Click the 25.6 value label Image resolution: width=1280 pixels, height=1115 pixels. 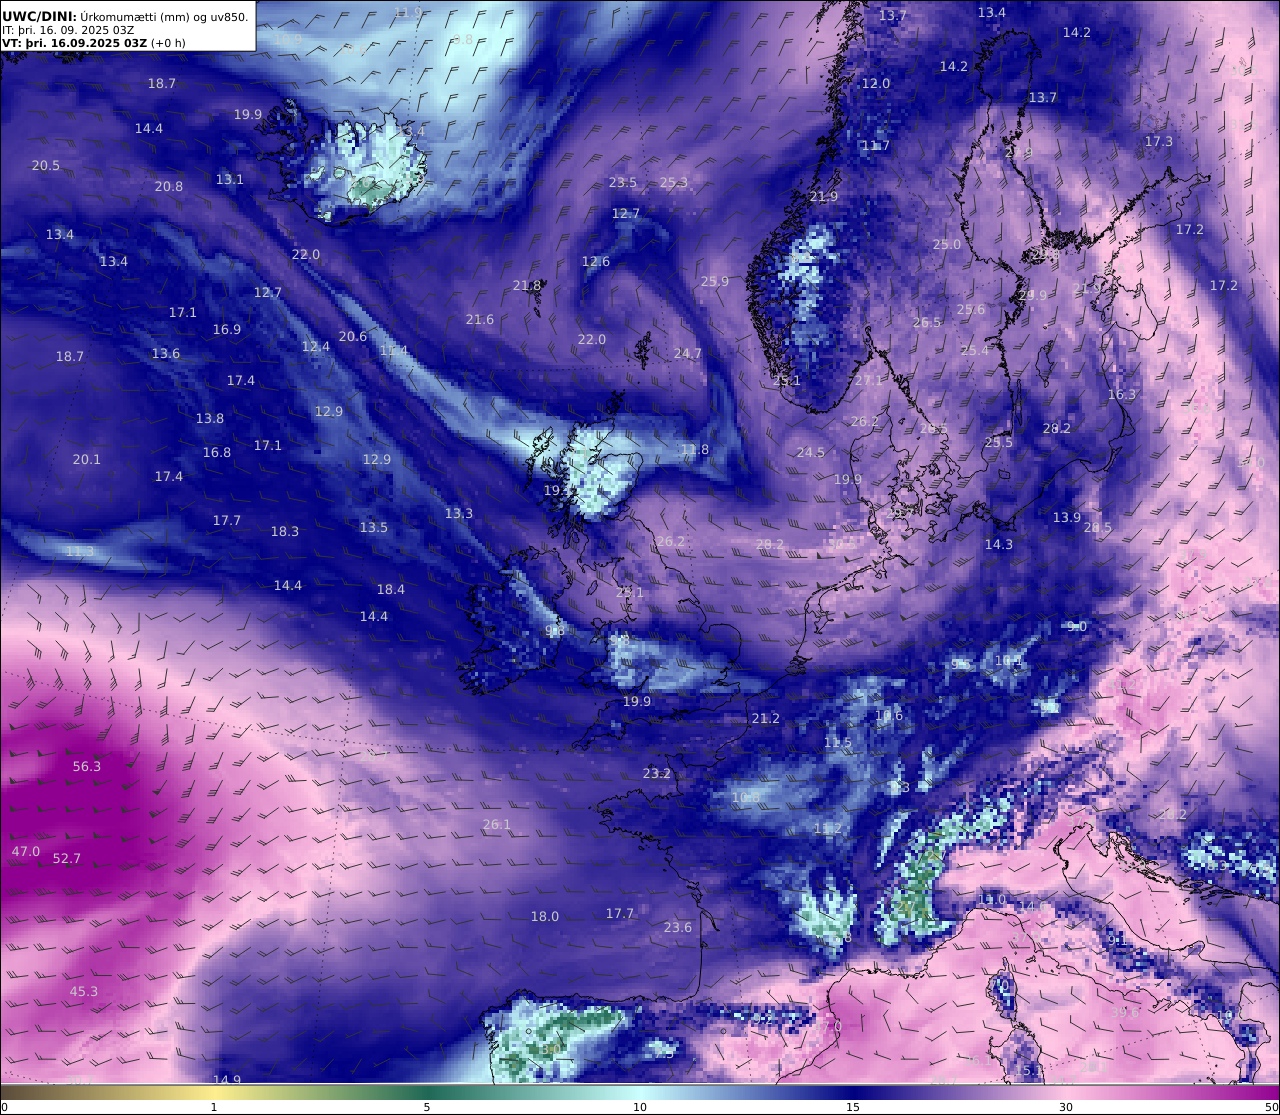point(971,310)
